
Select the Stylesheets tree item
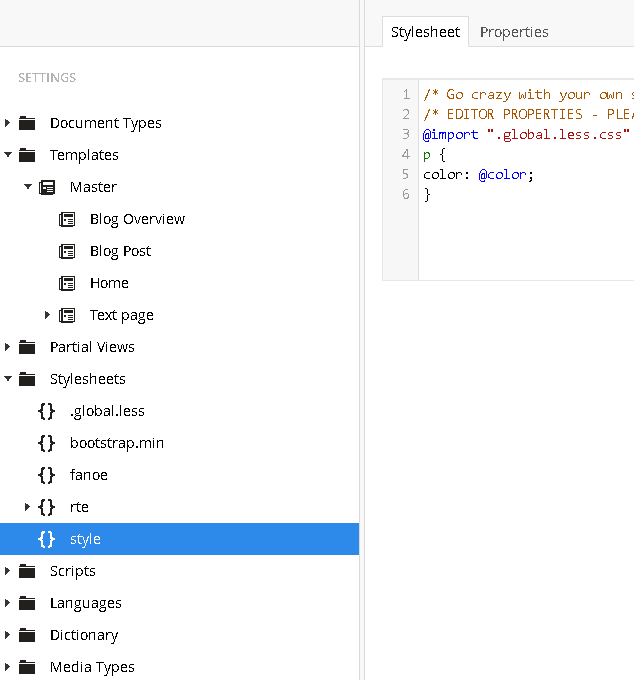88,379
